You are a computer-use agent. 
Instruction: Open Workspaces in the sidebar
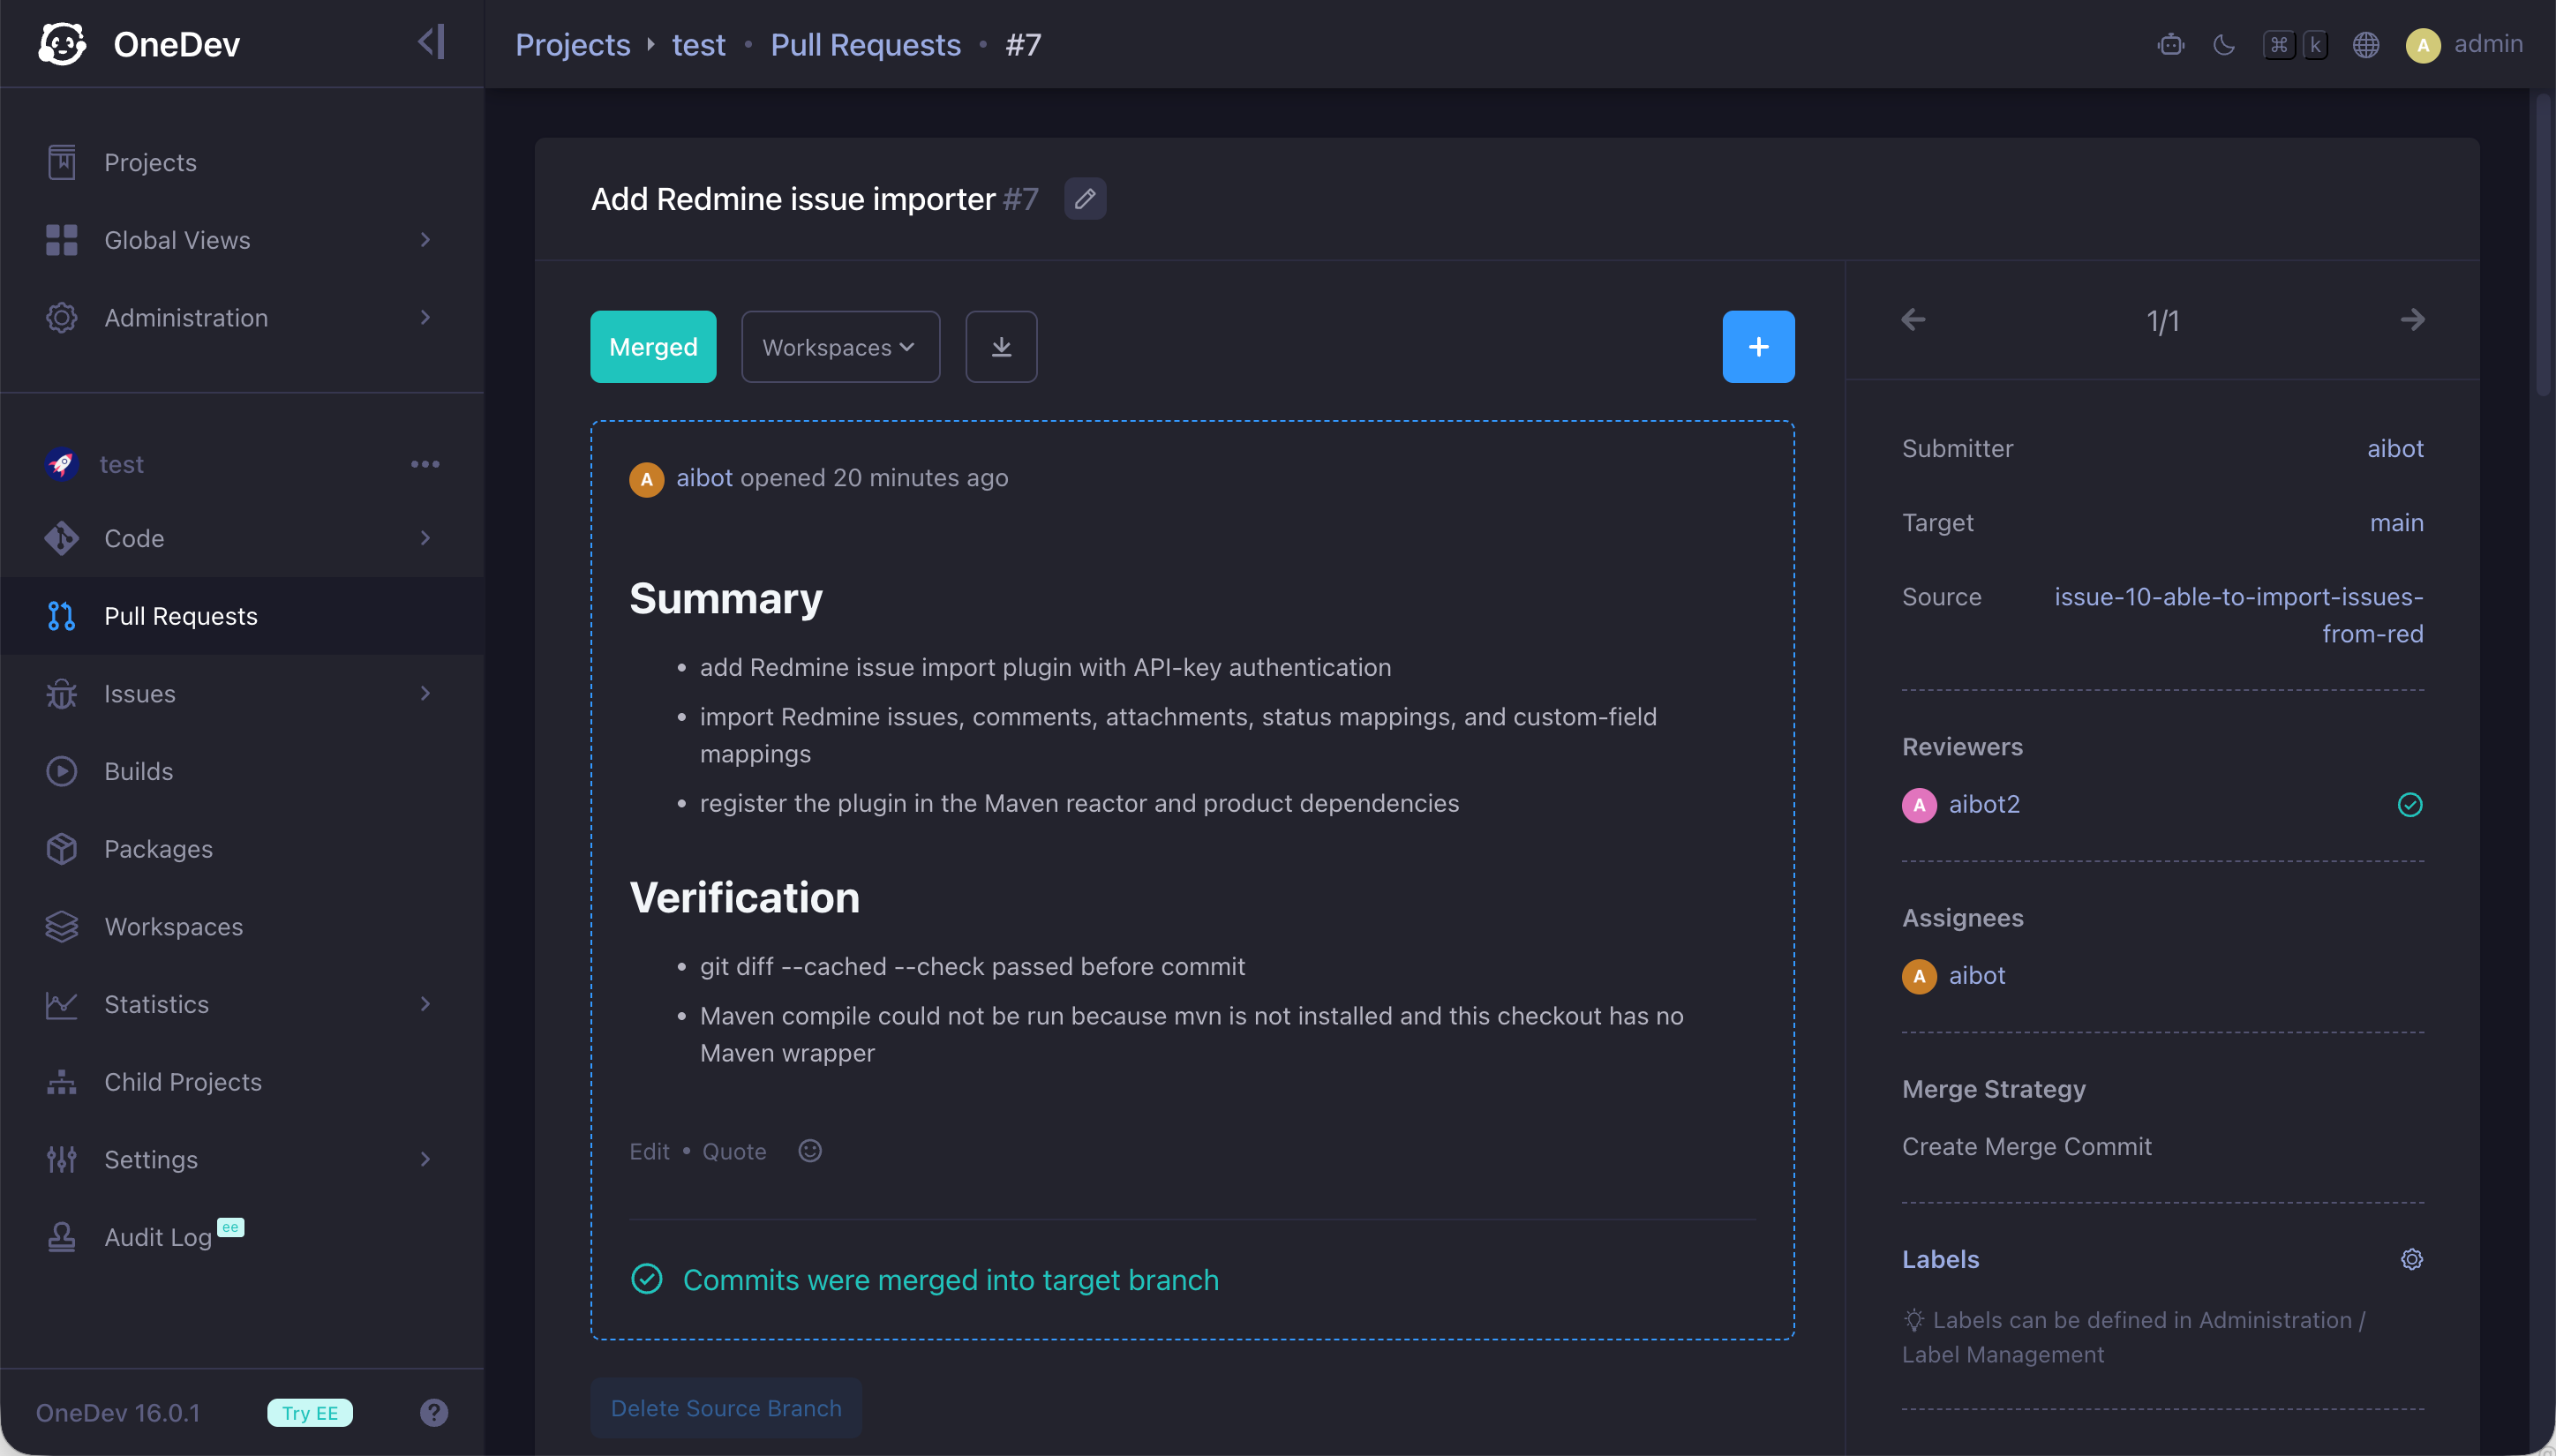coord(242,926)
